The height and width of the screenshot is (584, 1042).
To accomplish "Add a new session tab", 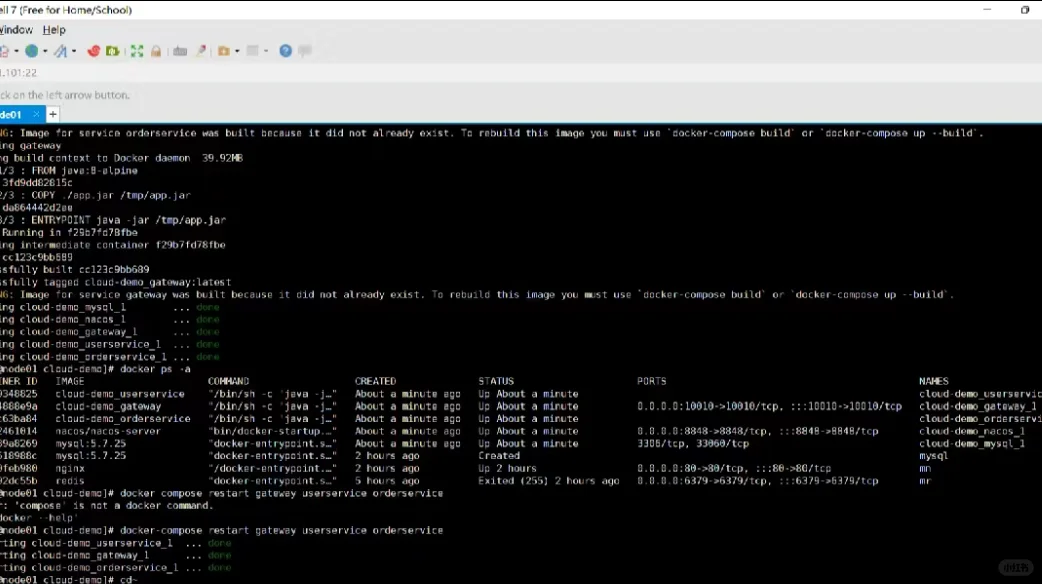I will click(53, 114).
